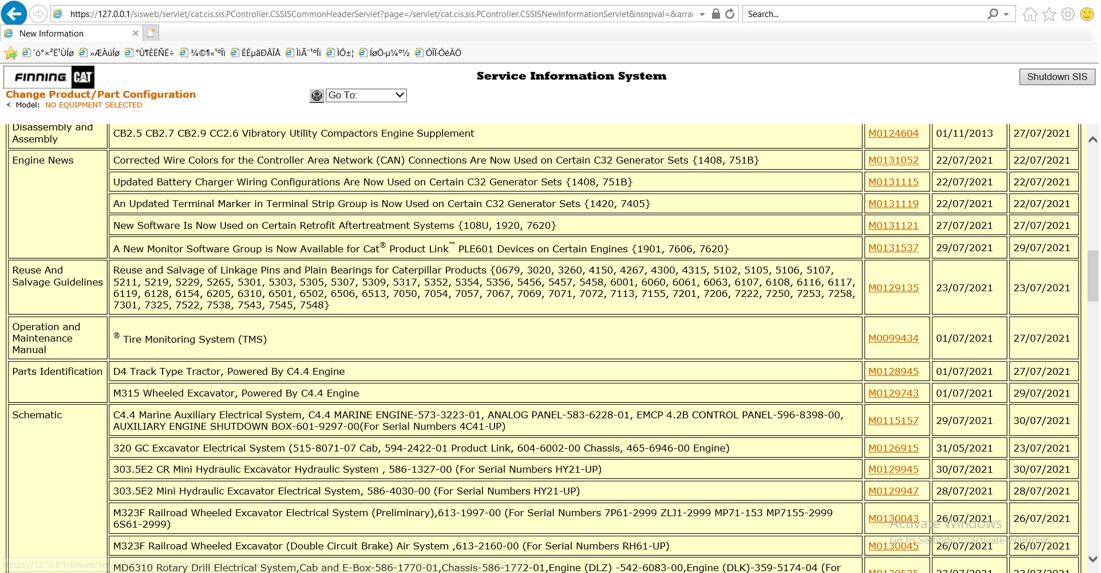Click NO EQUIPMENT SELECTED model text

[x=93, y=105]
